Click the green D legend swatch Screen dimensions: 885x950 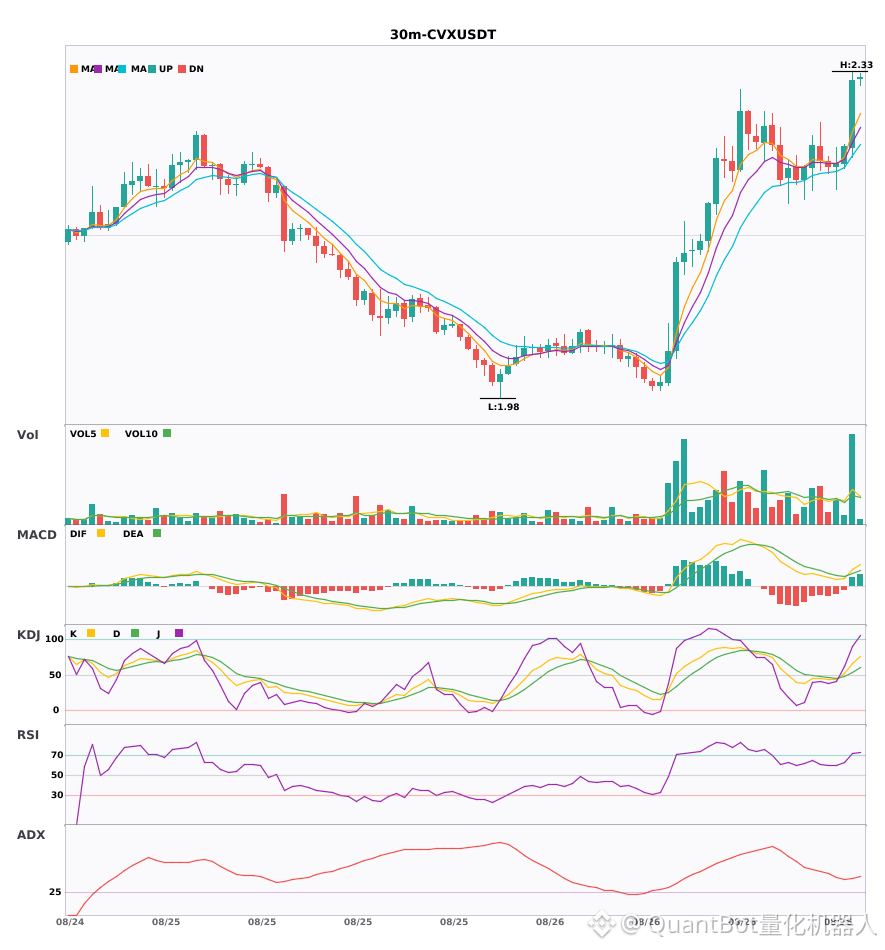click(x=135, y=633)
